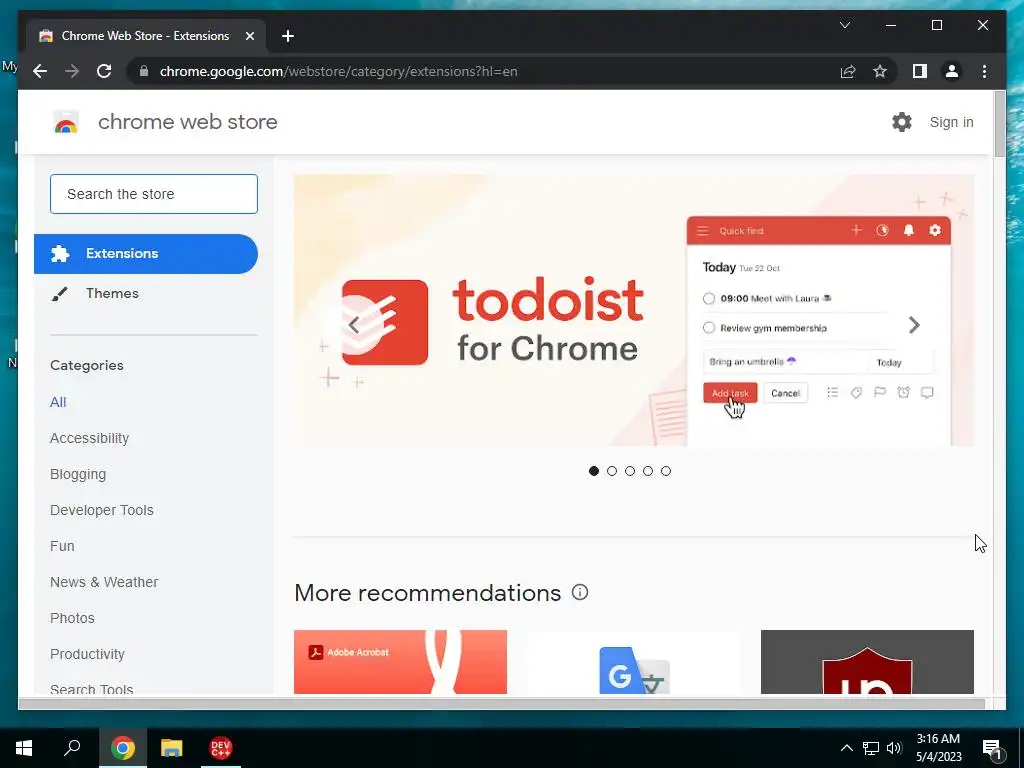Open the Google Translate extension card
1024x768 pixels.
633,662
